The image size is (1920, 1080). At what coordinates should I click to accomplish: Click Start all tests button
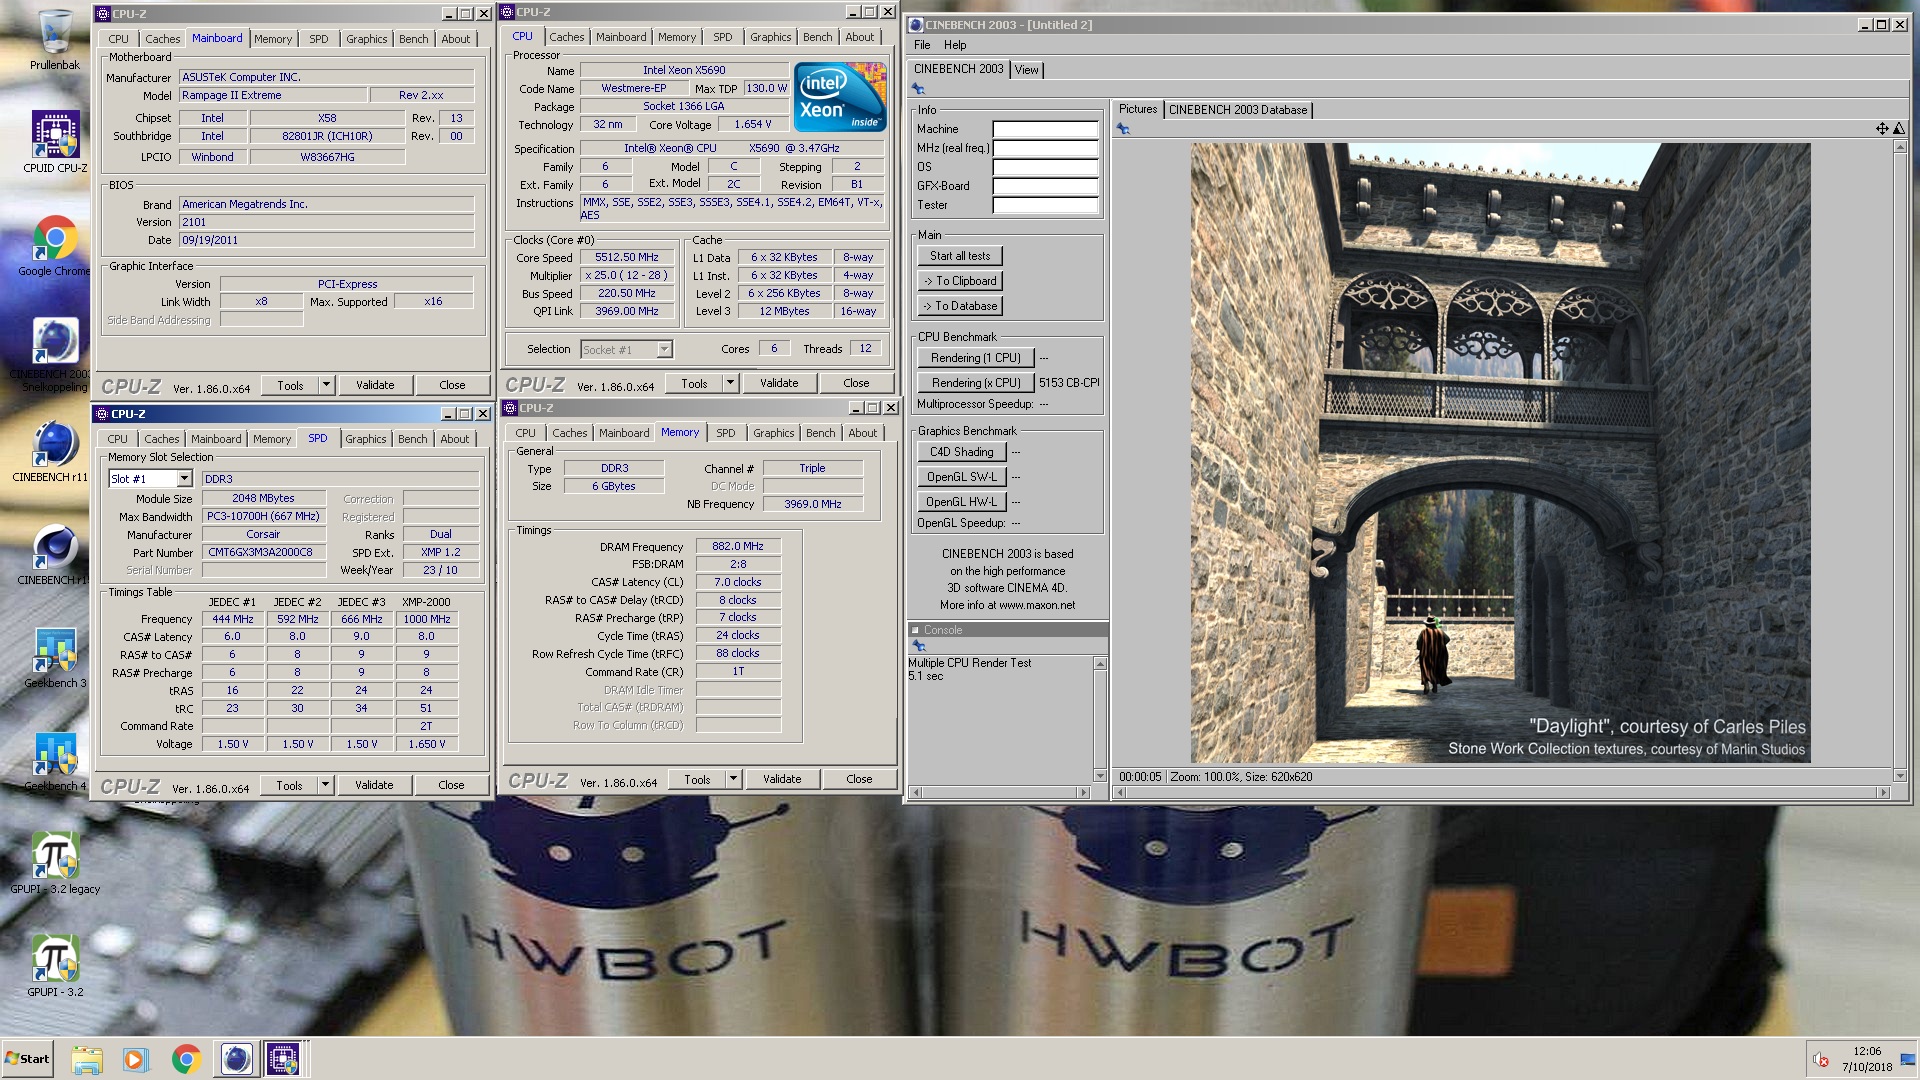(x=960, y=256)
